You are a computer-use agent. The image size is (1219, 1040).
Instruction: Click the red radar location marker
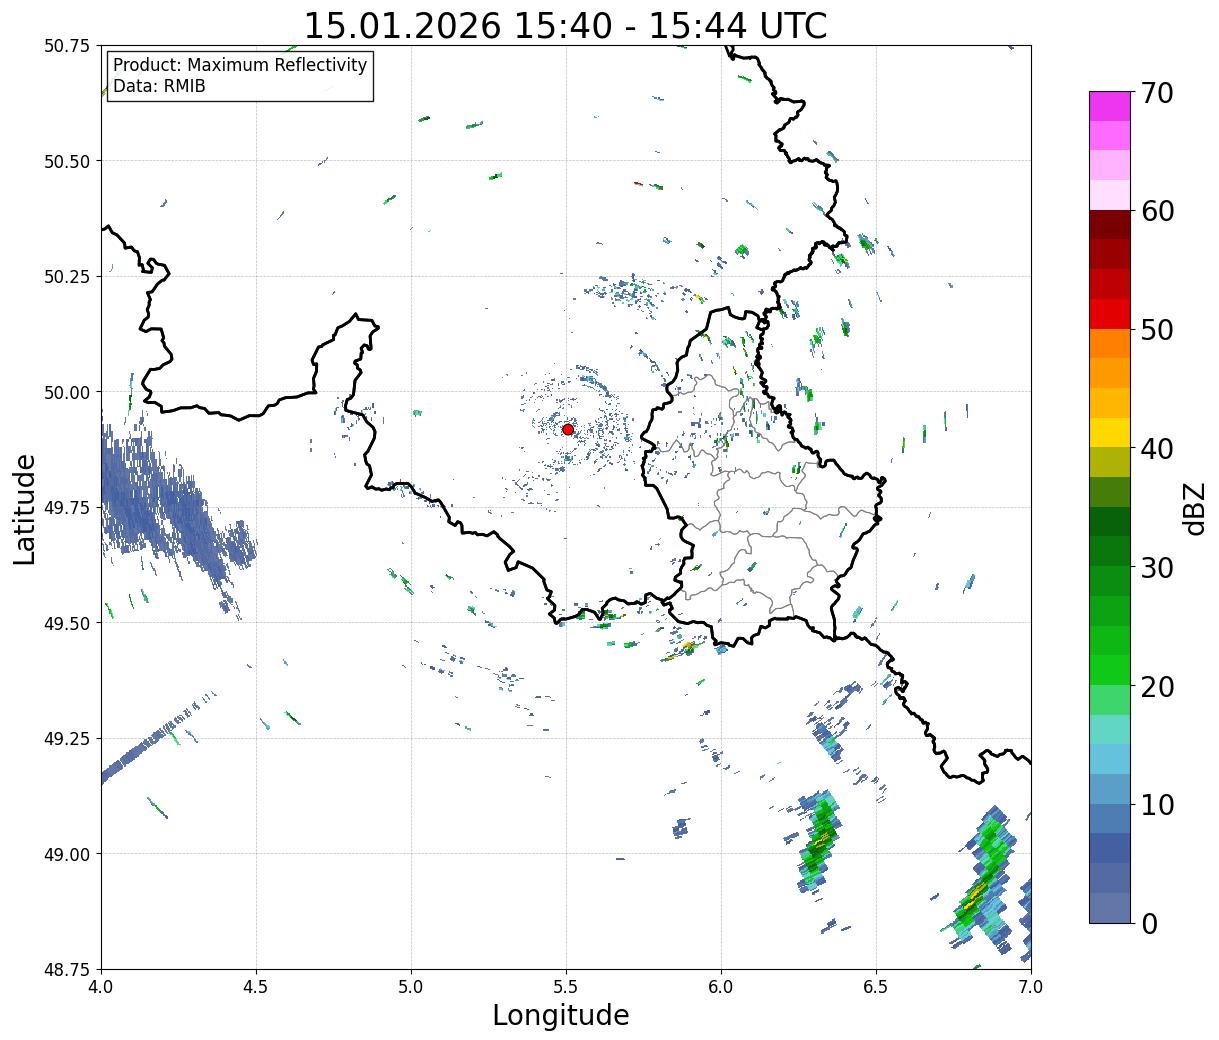(568, 429)
